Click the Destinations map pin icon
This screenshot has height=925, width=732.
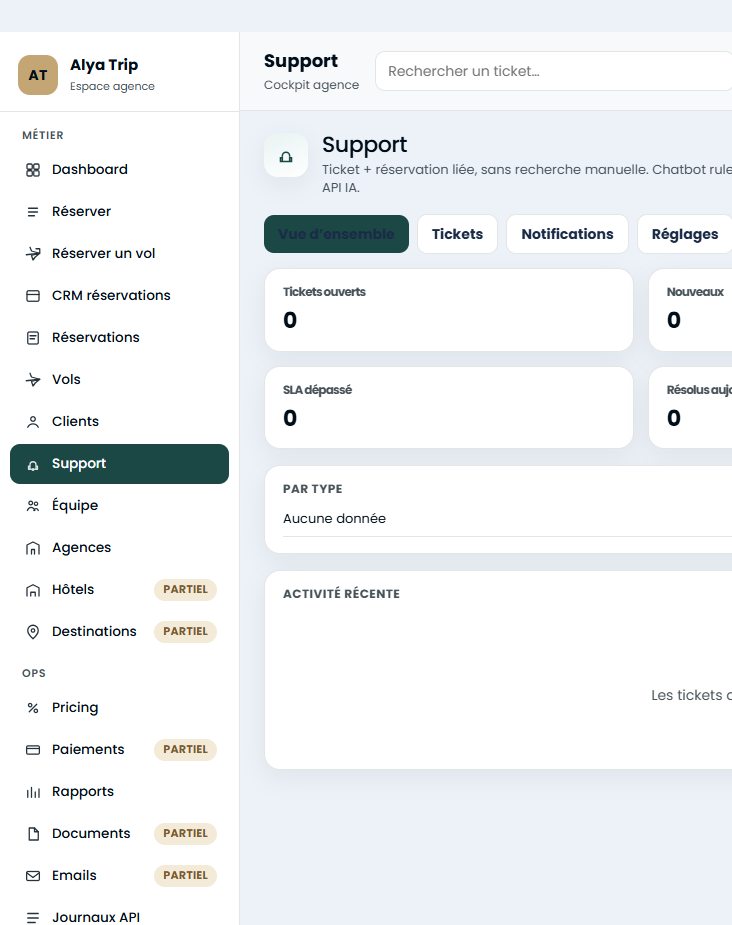[33, 632]
